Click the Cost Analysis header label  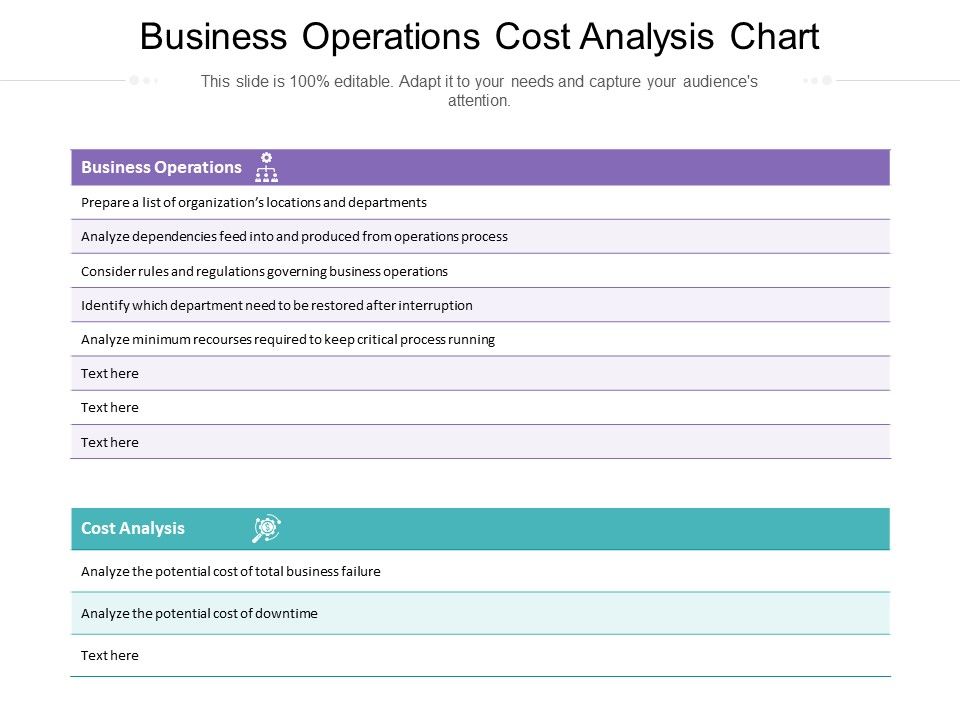tap(133, 528)
